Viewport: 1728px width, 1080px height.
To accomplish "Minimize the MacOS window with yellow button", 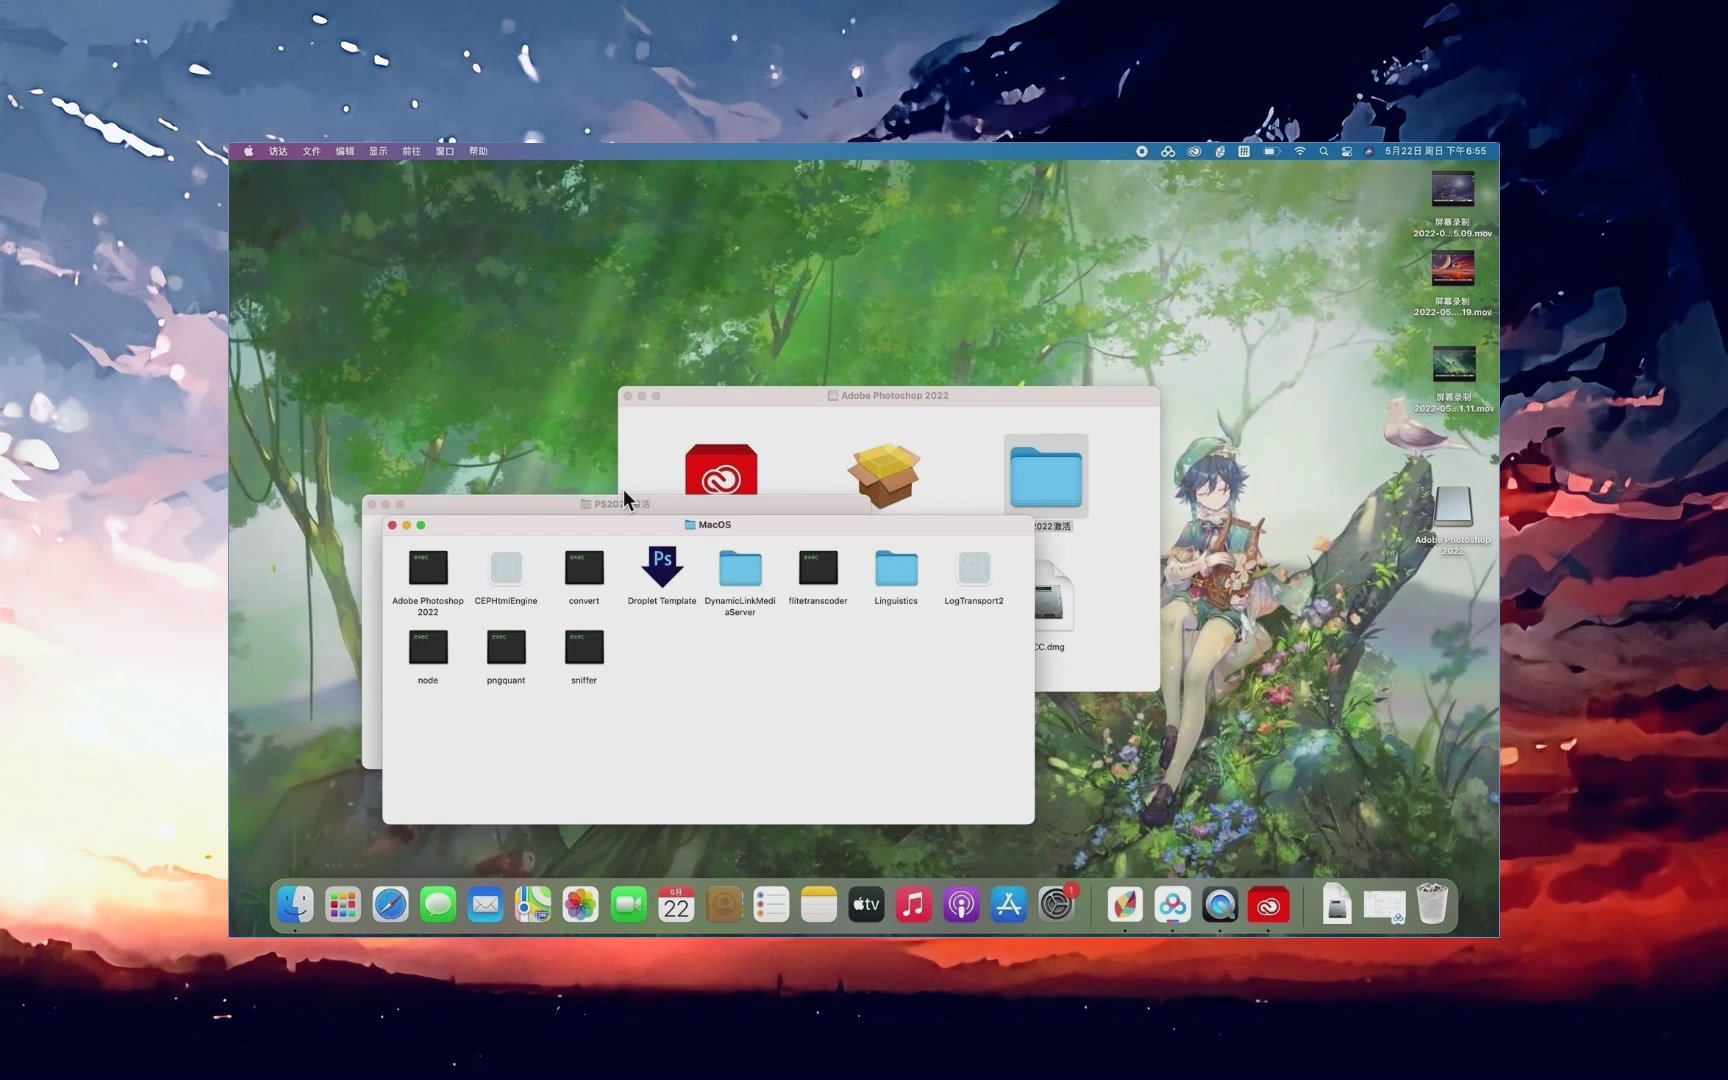I will tap(407, 525).
